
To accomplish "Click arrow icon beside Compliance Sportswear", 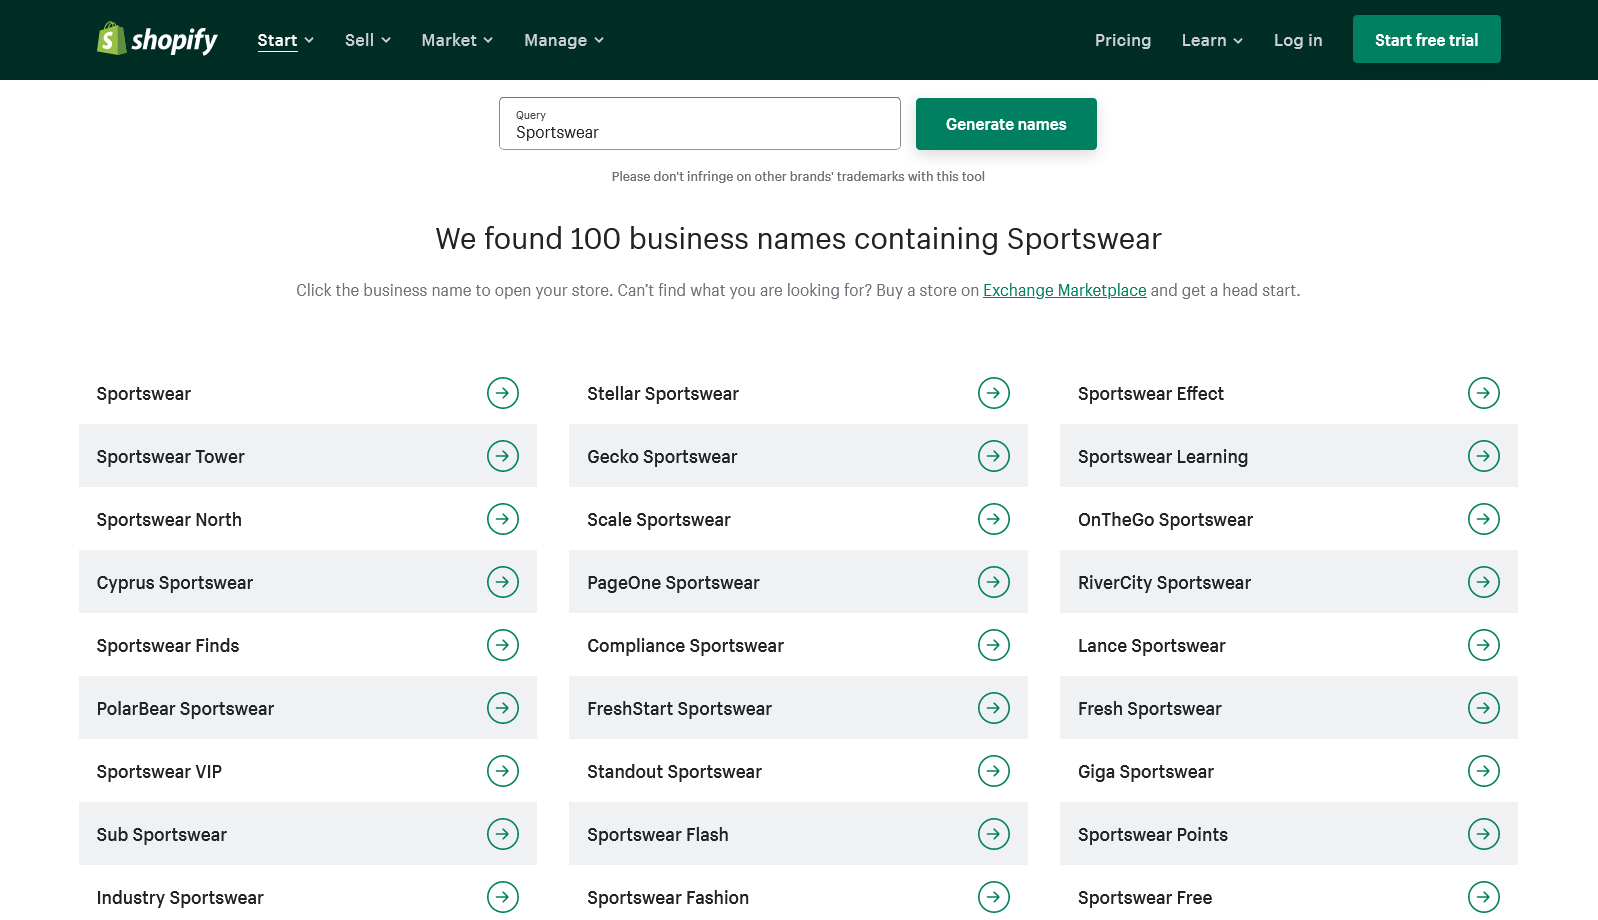I will point(993,645).
